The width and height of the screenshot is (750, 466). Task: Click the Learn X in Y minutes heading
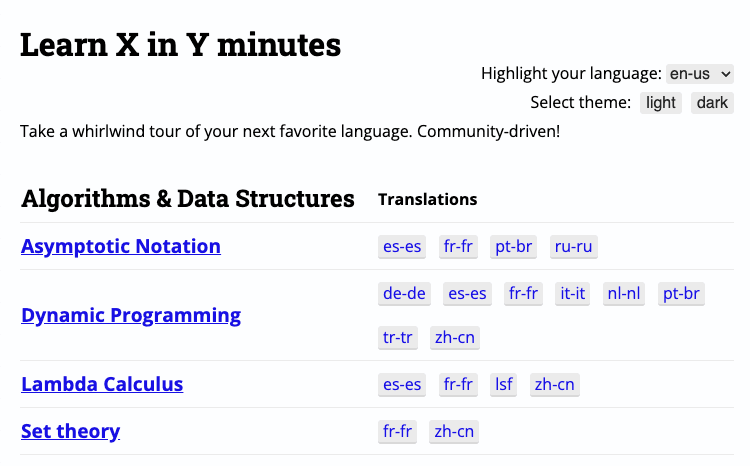181,45
